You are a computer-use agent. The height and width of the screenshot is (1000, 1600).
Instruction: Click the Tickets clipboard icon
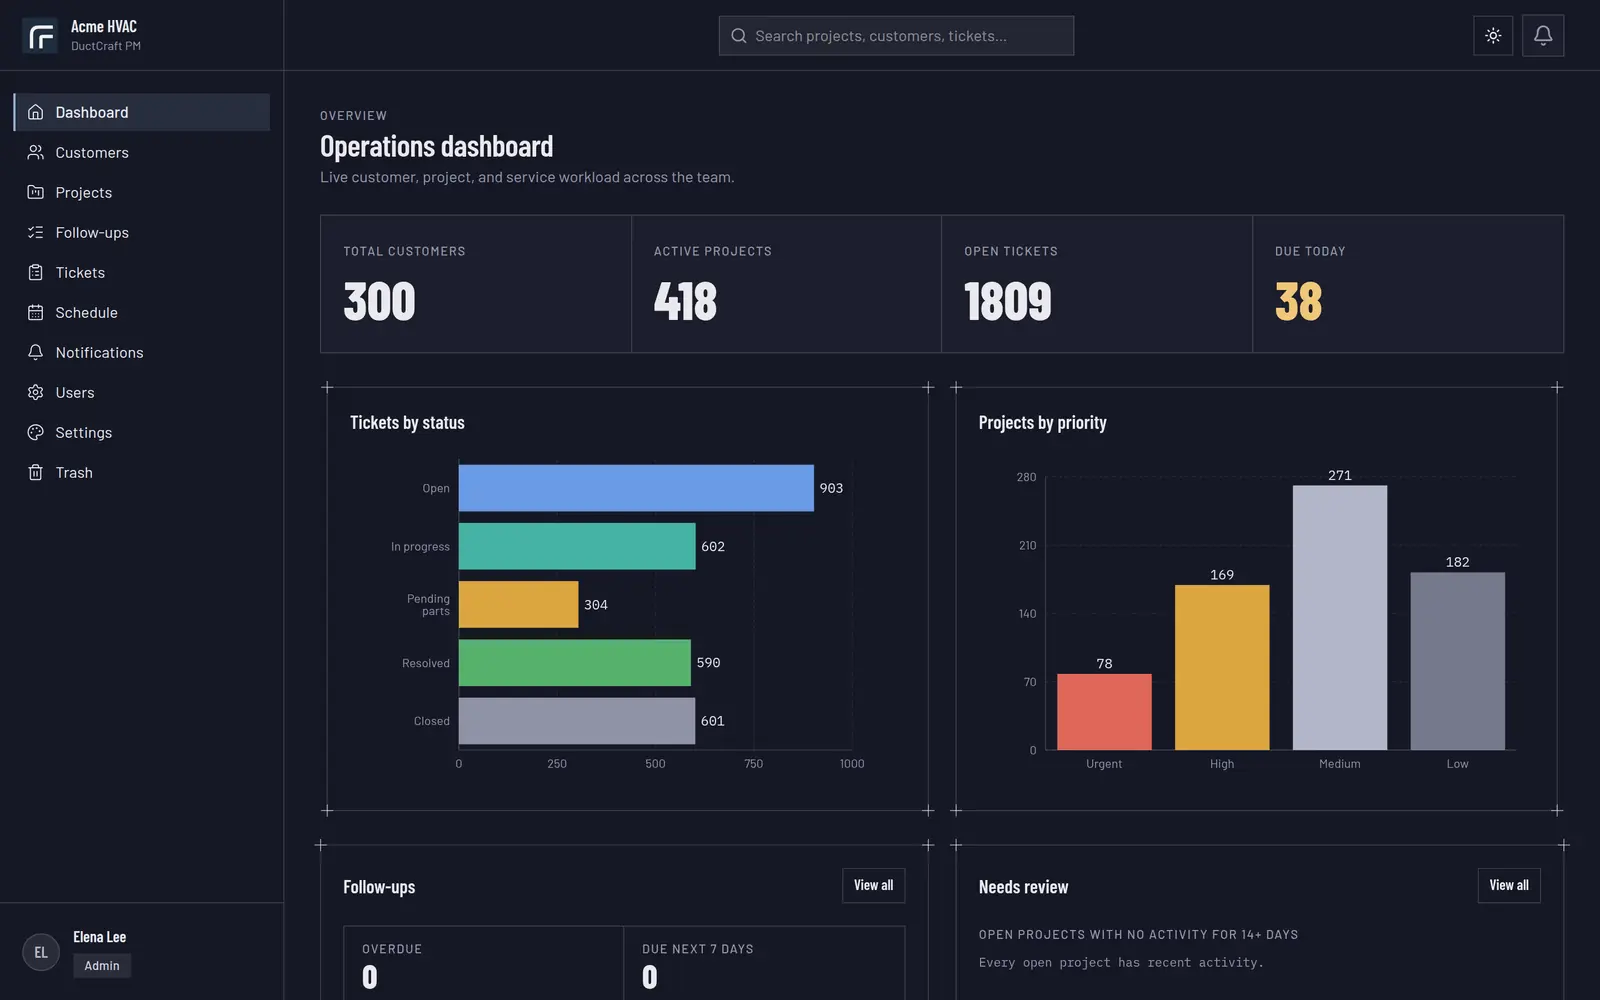(x=36, y=272)
